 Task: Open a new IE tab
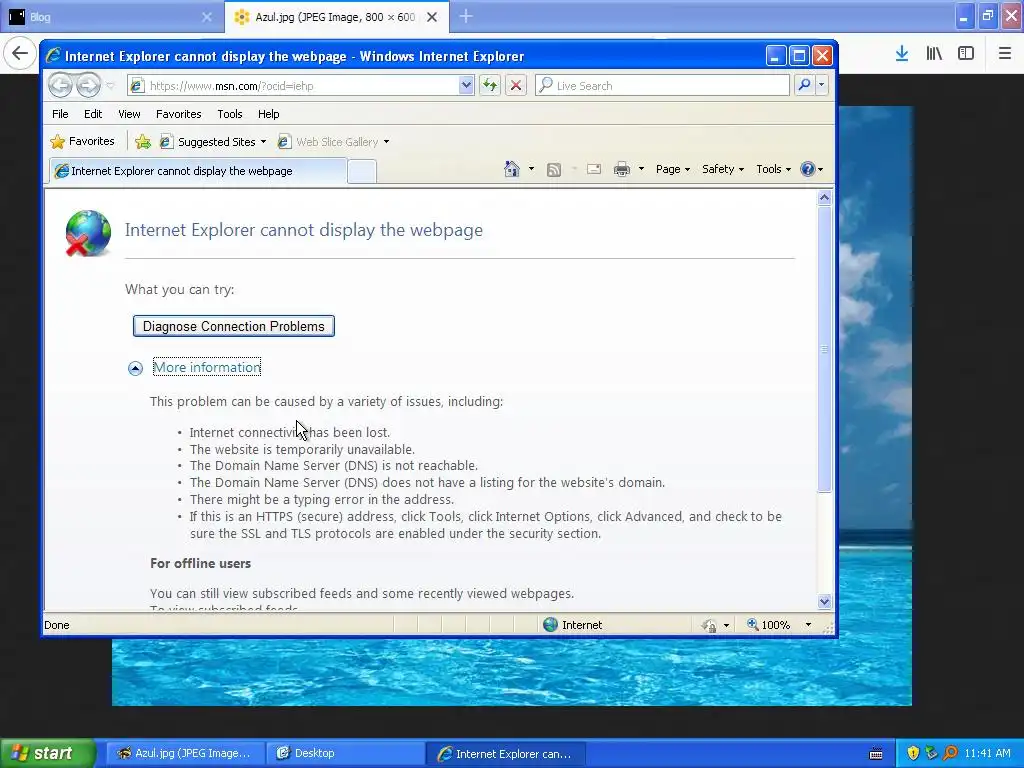click(x=362, y=171)
